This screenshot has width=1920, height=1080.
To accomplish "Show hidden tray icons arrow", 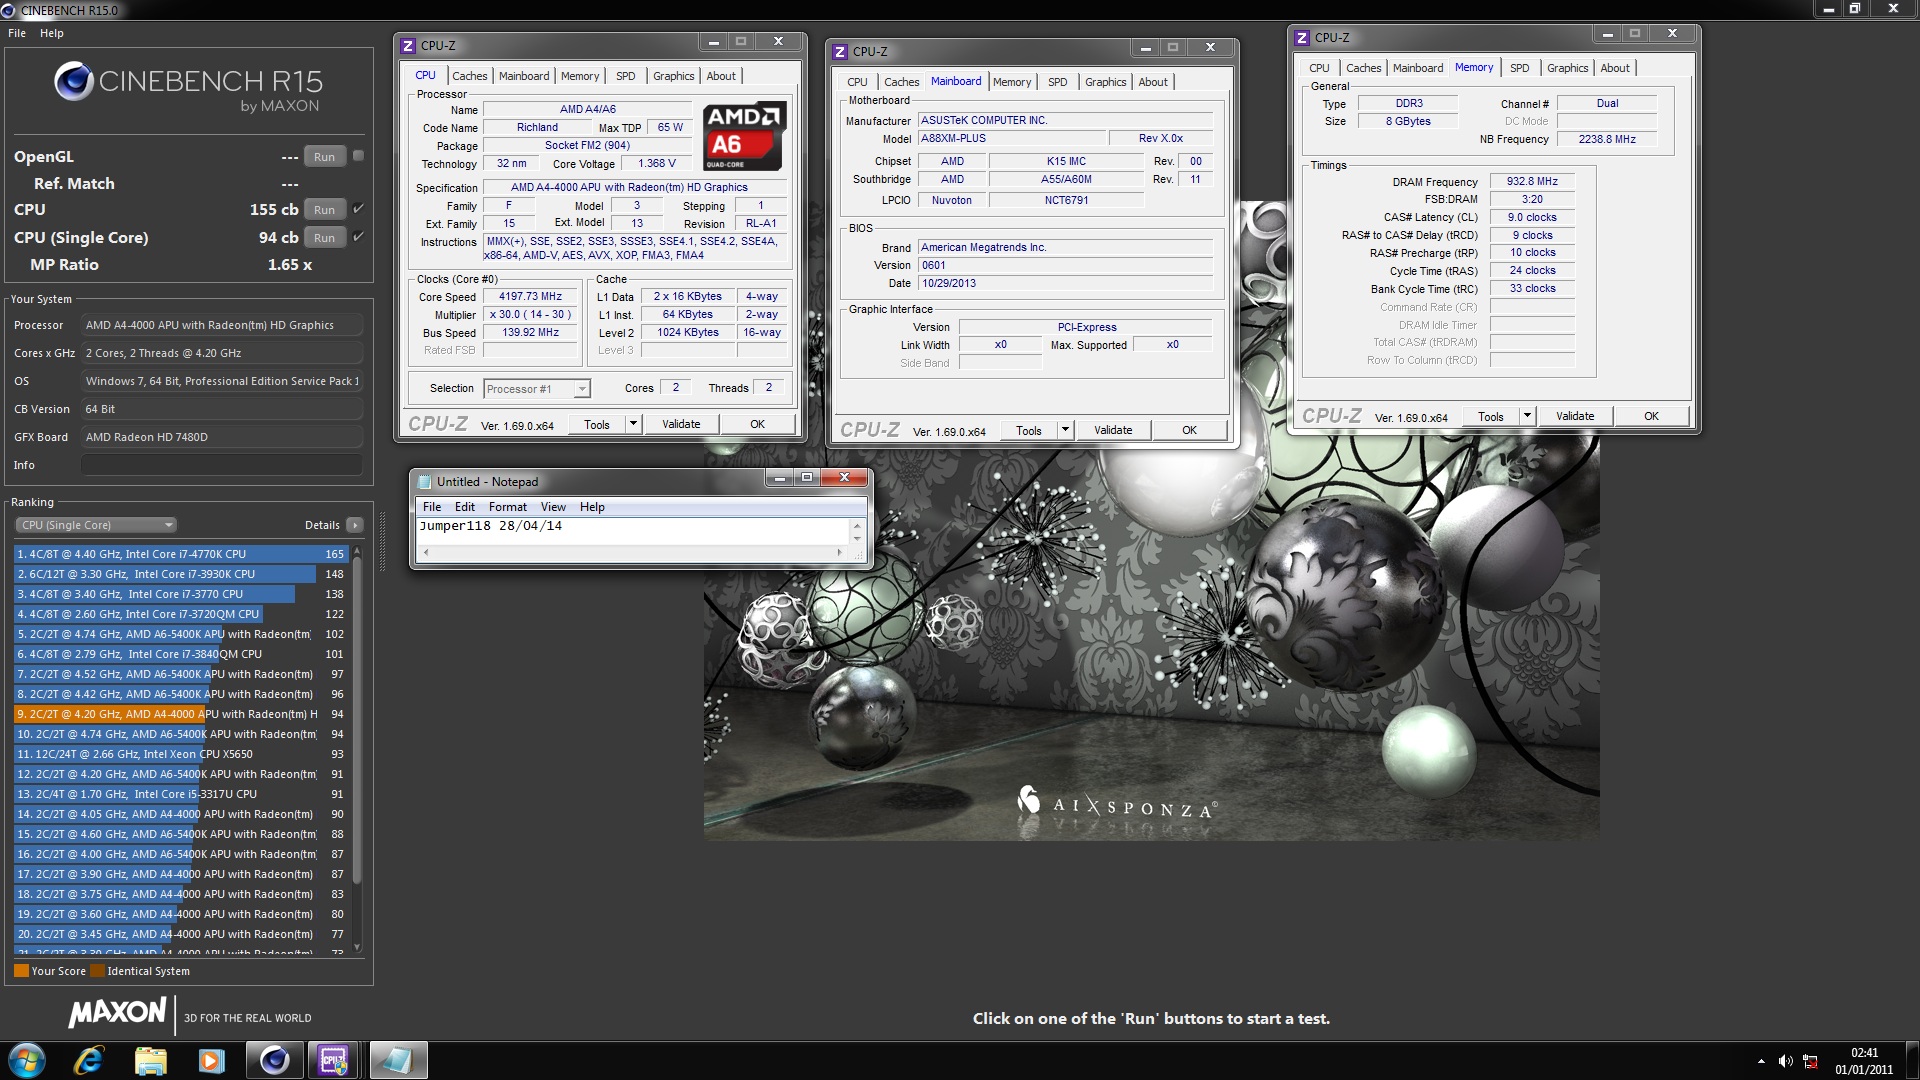I will [1761, 1061].
